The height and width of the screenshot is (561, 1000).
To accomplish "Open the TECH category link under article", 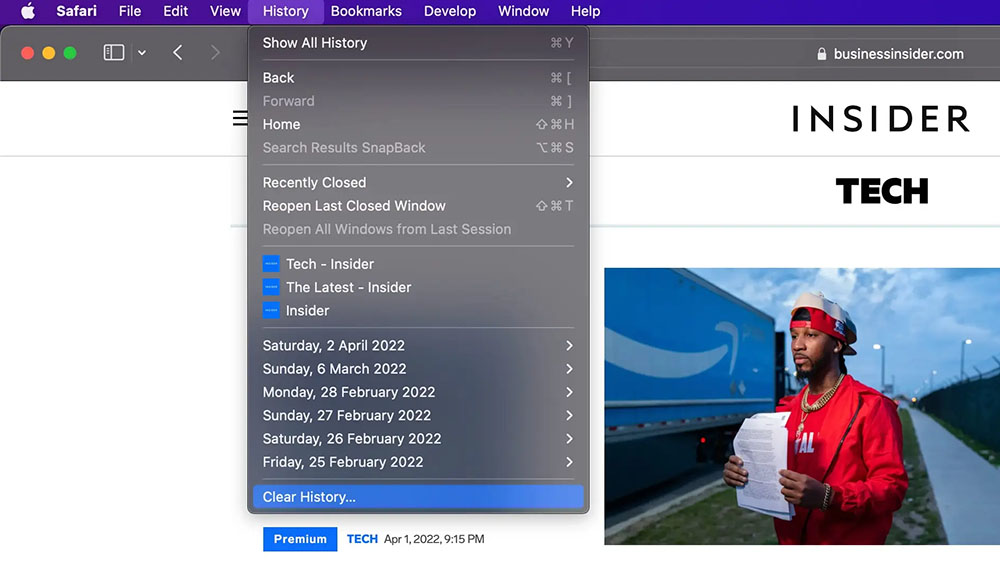I will click(362, 539).
